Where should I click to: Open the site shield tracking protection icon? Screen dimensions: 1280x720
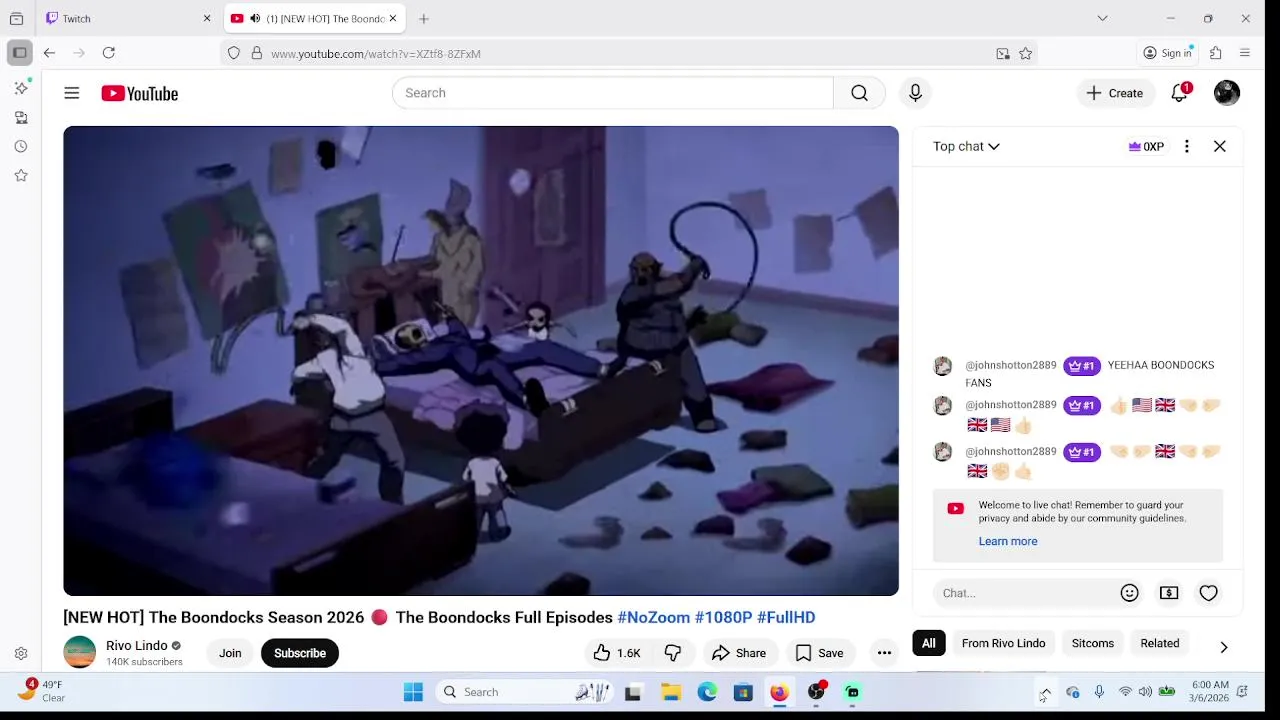234,54
